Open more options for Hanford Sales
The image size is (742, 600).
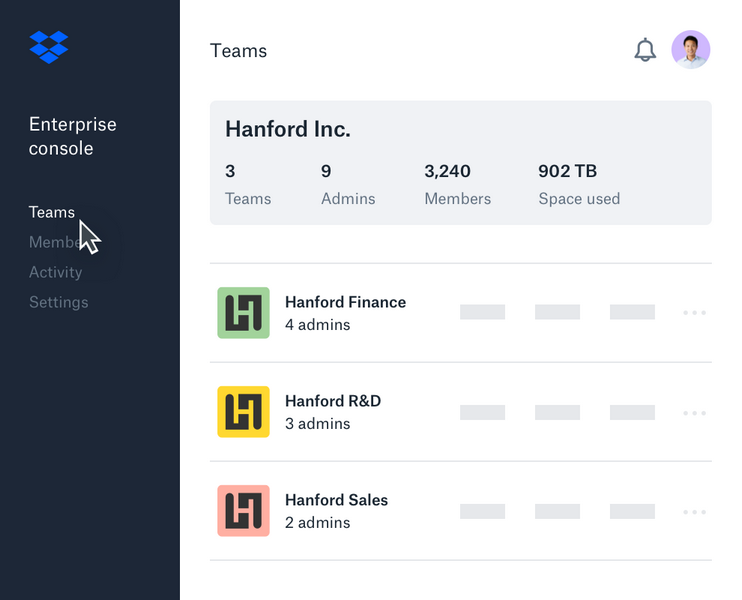694,511
